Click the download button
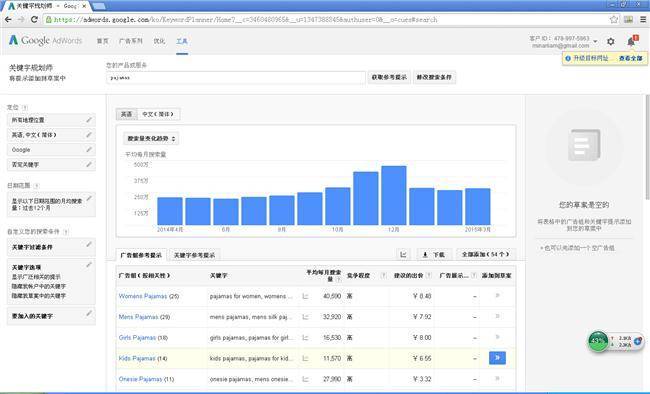The width and height of the screenshot is (650, 394). coord(434,254)
